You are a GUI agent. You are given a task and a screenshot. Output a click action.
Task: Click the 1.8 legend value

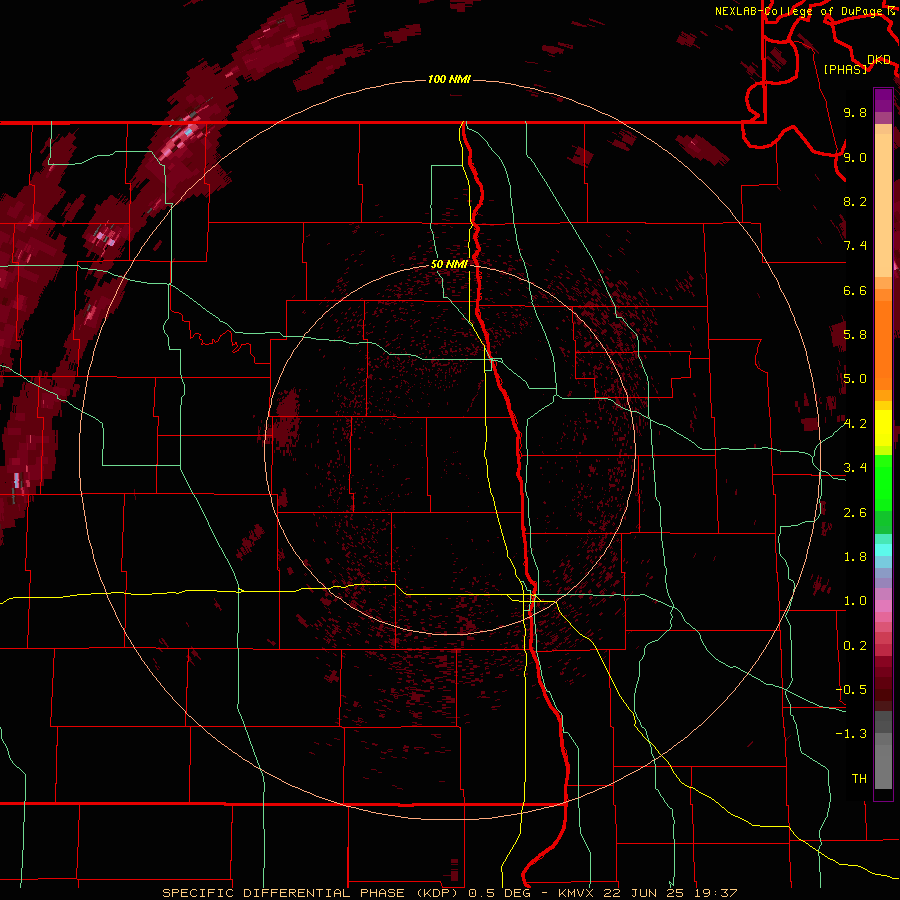[x=855, y=557]
